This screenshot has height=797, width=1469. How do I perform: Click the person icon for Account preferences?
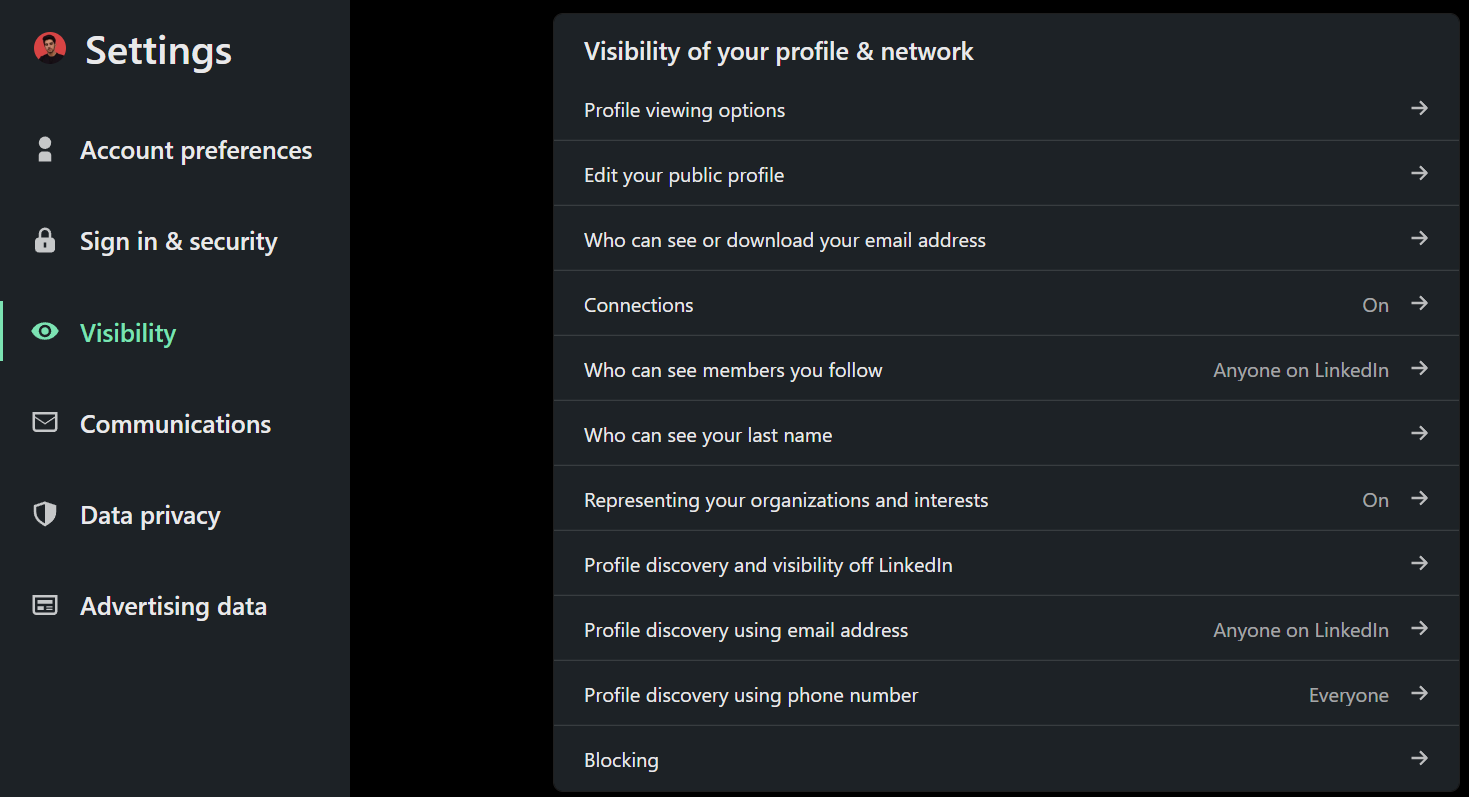44,150
